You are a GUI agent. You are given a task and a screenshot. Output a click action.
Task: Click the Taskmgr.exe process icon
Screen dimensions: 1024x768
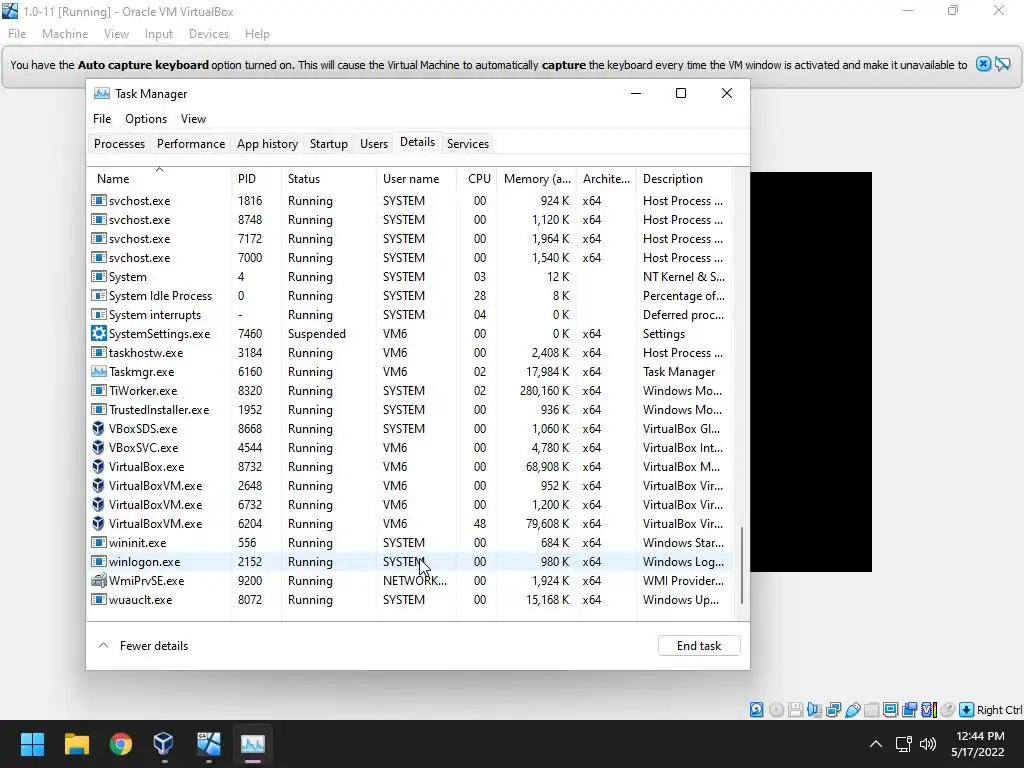coord(99,372)
